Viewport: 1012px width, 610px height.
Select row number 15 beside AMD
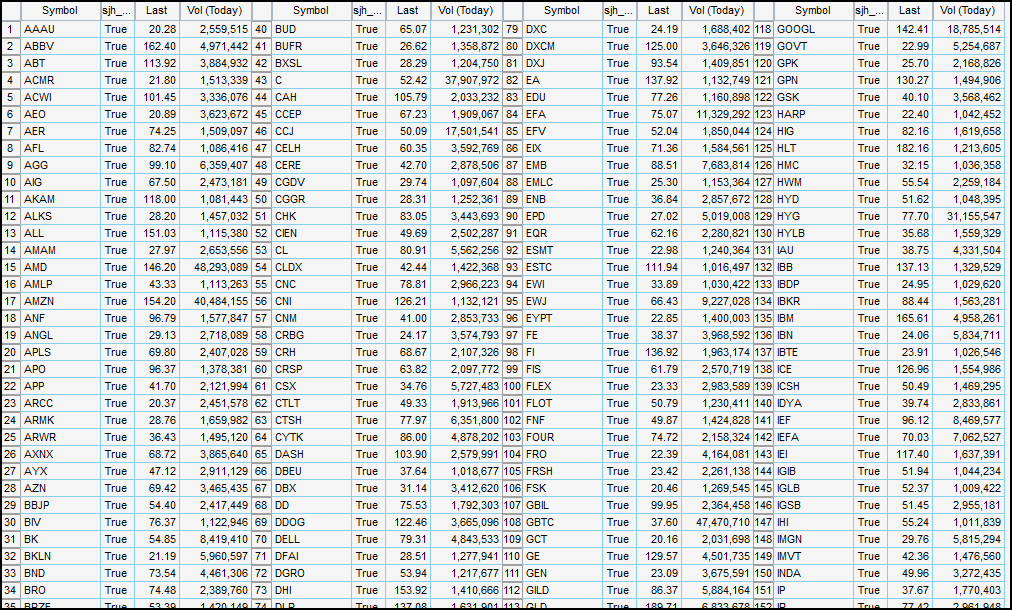pyautogui.click(x=10, y=267)
